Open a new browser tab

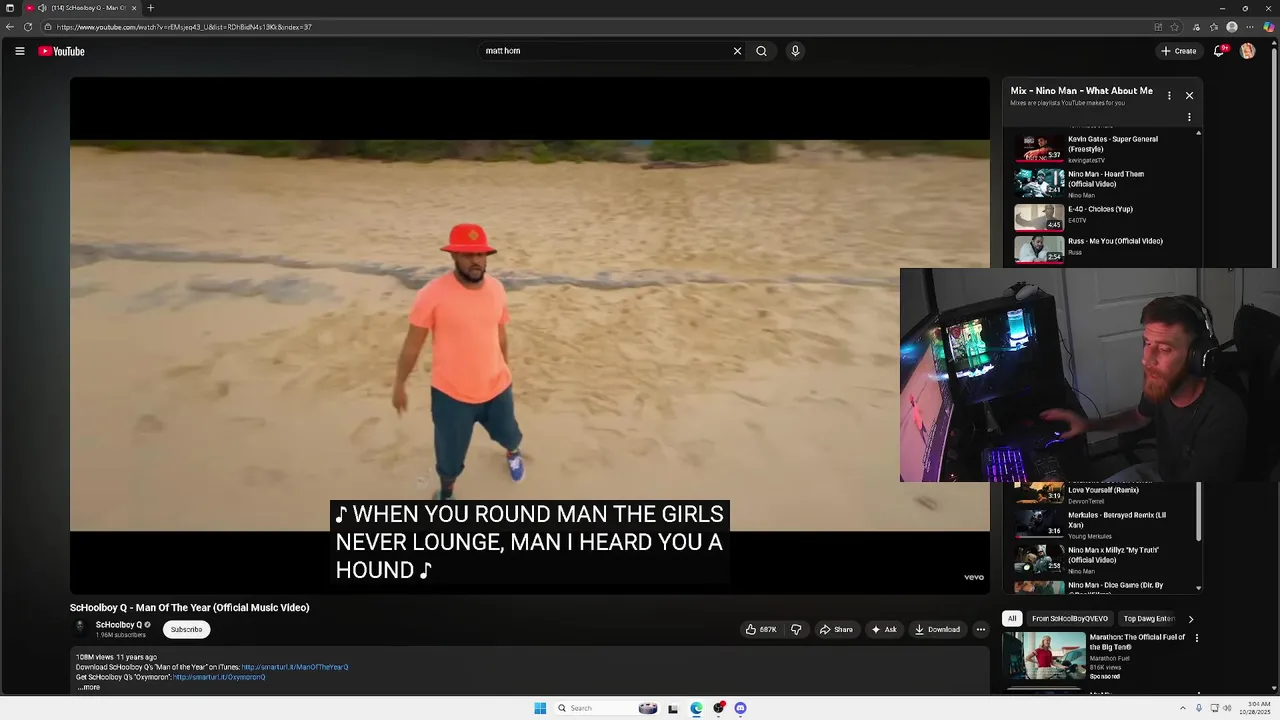[x=150, y=8]
